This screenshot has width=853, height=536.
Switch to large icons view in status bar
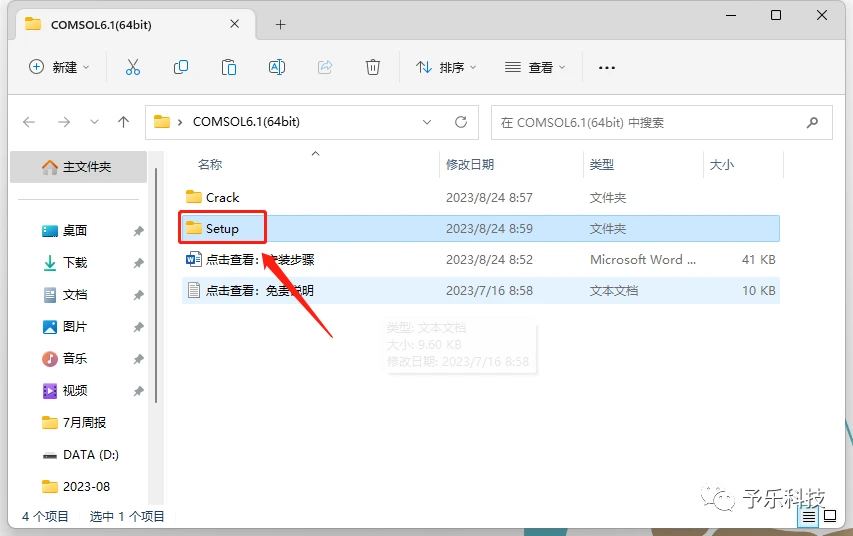(x=830, y=516)
